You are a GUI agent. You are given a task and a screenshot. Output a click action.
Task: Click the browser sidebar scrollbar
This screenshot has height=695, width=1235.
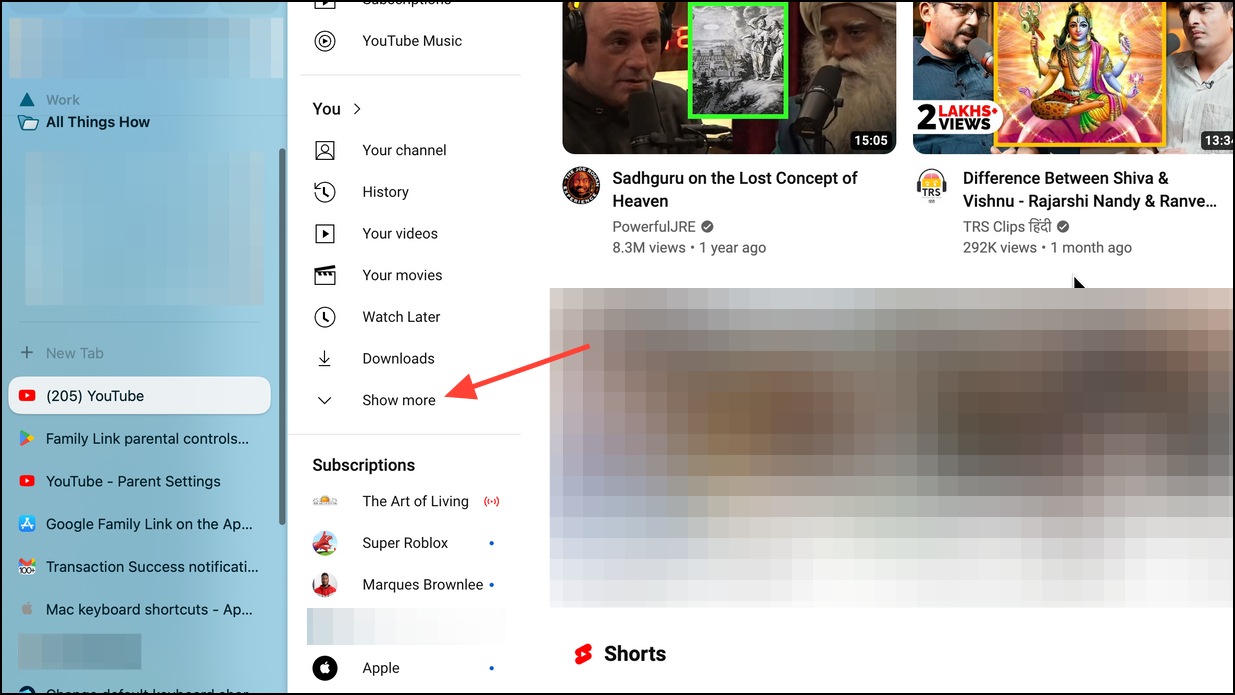[x=282, y=335]
